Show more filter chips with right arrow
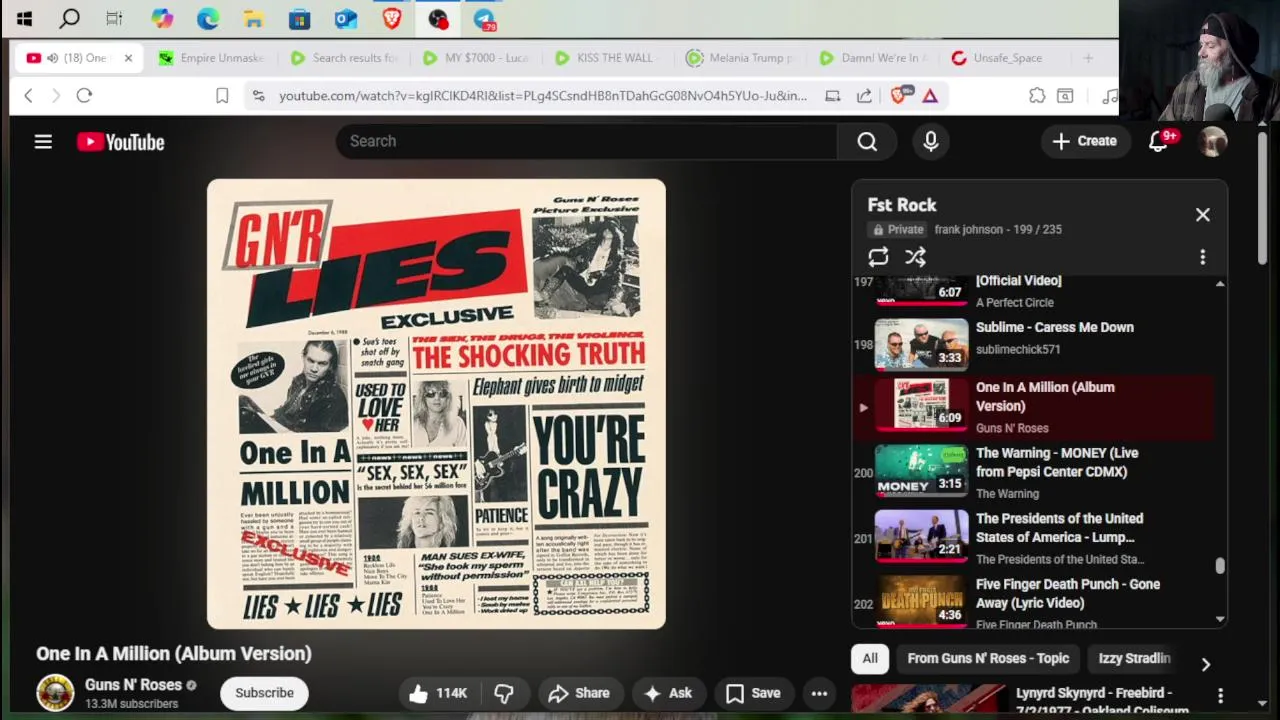Screen dimensions: 1280x720 click(1206, 665)
